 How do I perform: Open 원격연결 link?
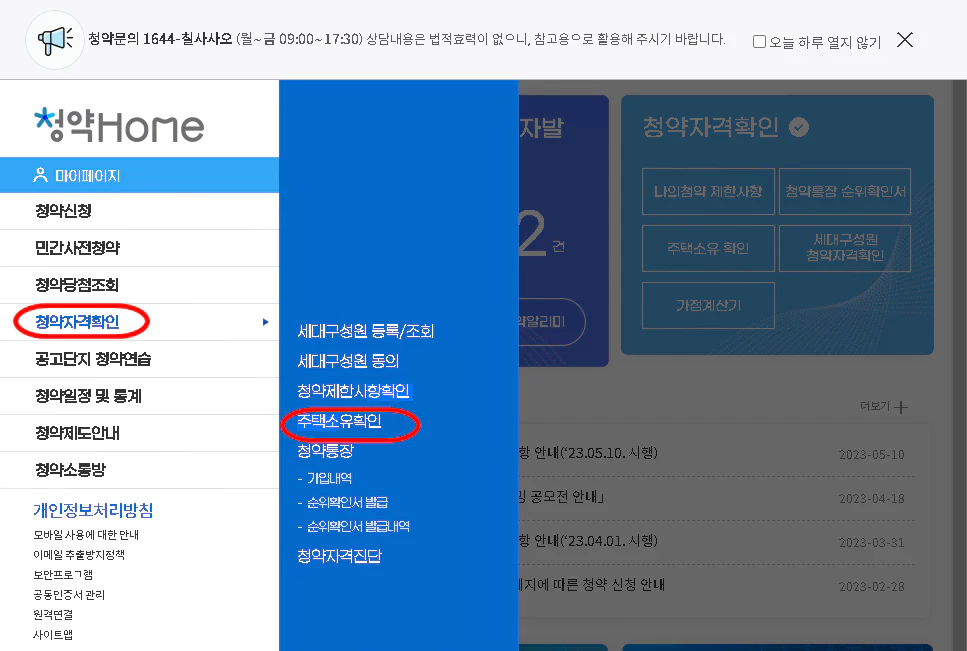coord(53,615)
